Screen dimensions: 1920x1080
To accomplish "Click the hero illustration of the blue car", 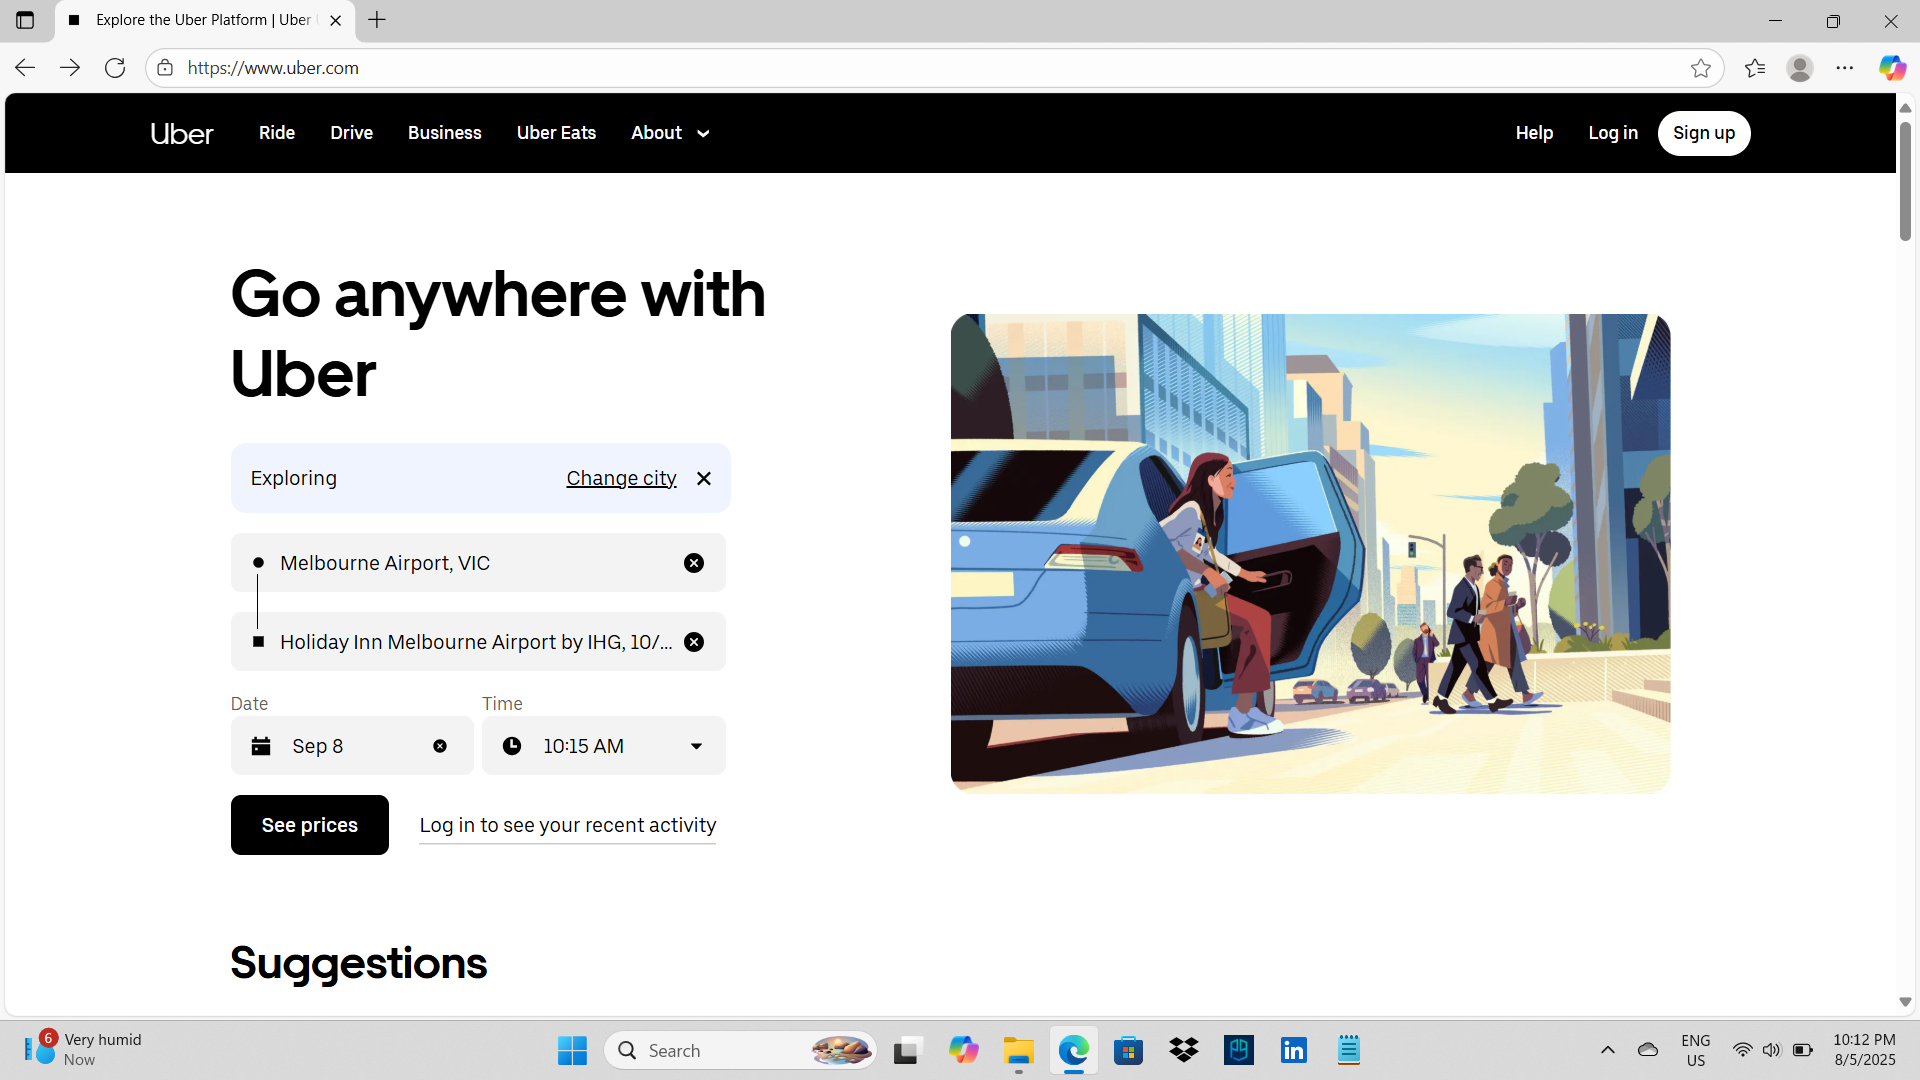I will click(x=1310, y=553).
